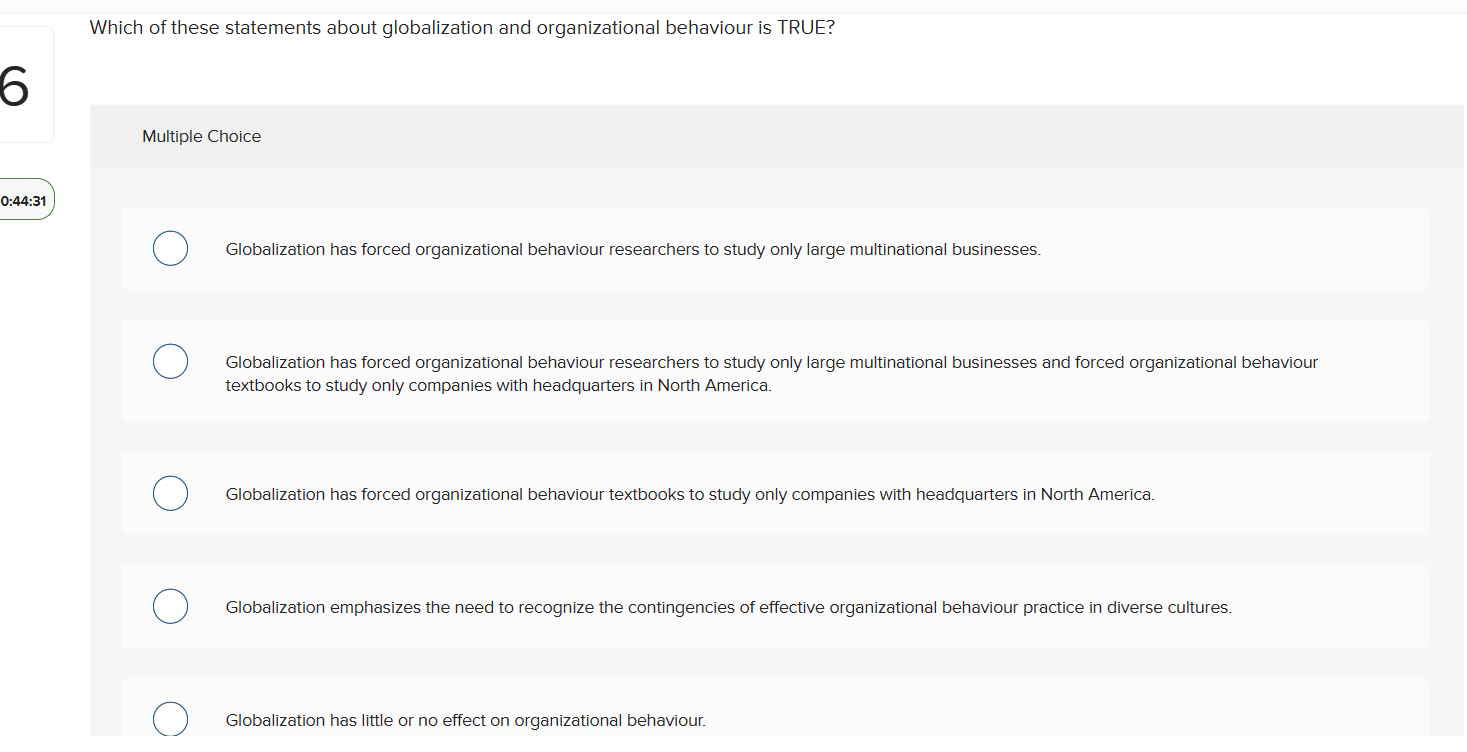This screenshot has width=1467, height=752.
Task: Click the second answer option's text block
Action: tap(772, 372)
